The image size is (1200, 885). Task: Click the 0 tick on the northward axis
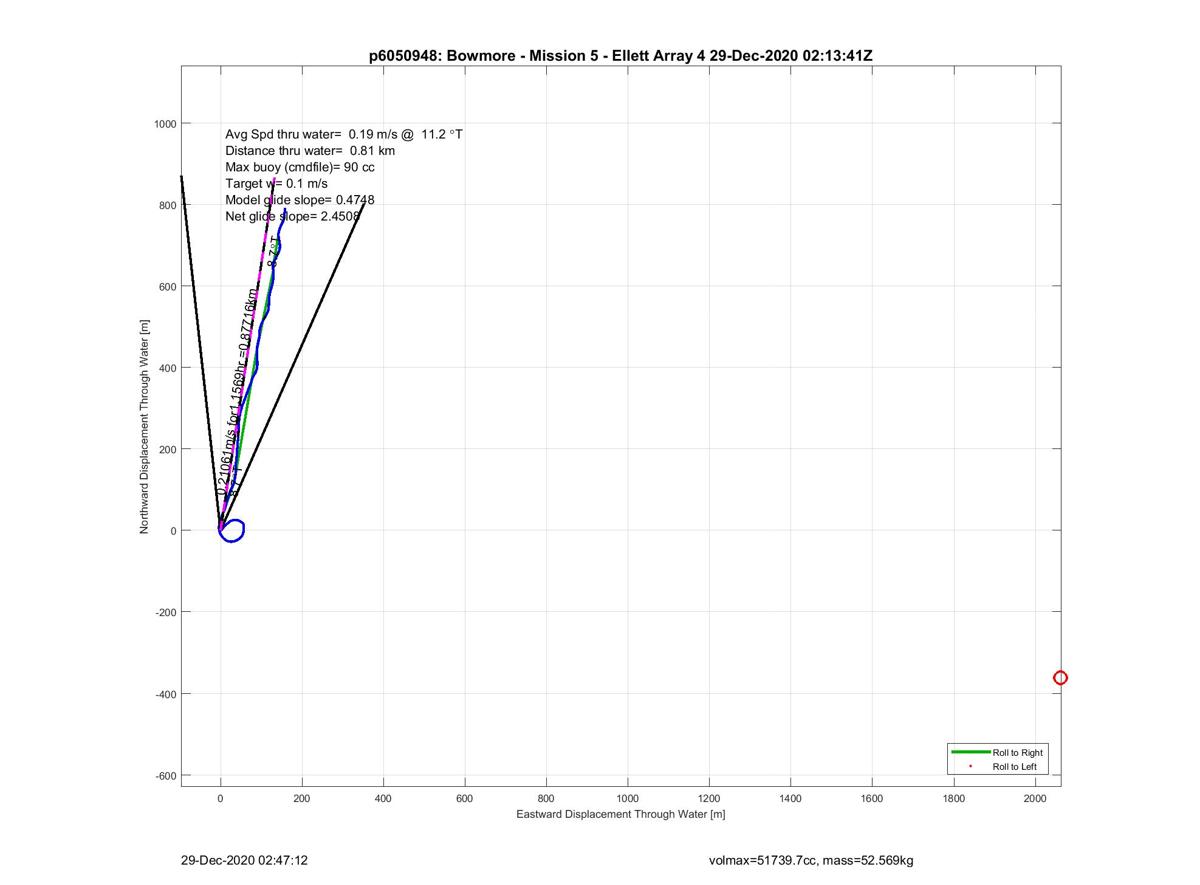174,531
